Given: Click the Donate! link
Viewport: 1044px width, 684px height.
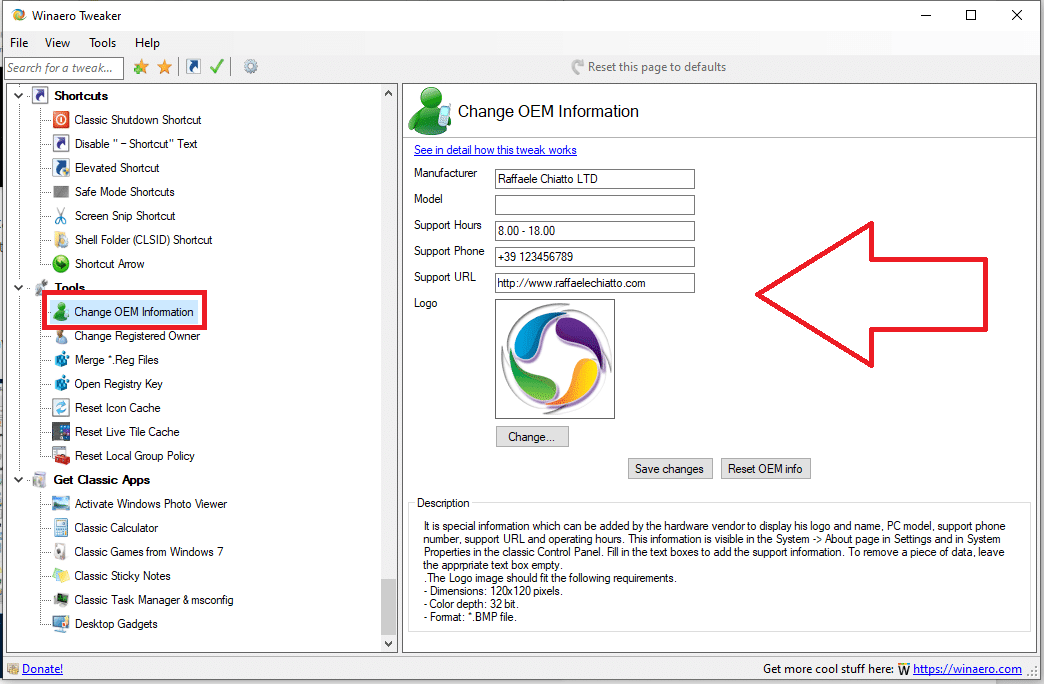Looking at the screenshot, I should click(x=43, y=669).
